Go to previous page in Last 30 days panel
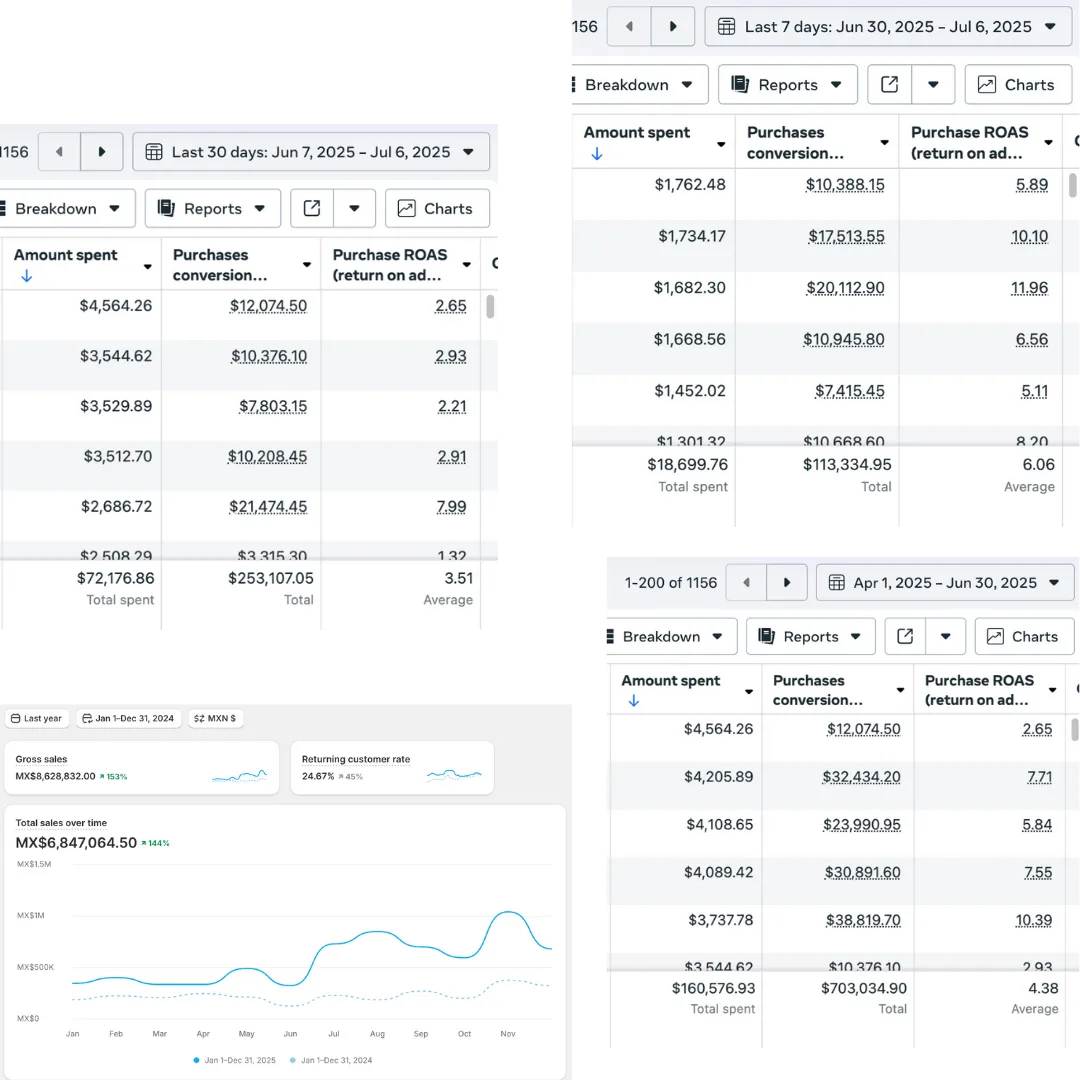 59,152
